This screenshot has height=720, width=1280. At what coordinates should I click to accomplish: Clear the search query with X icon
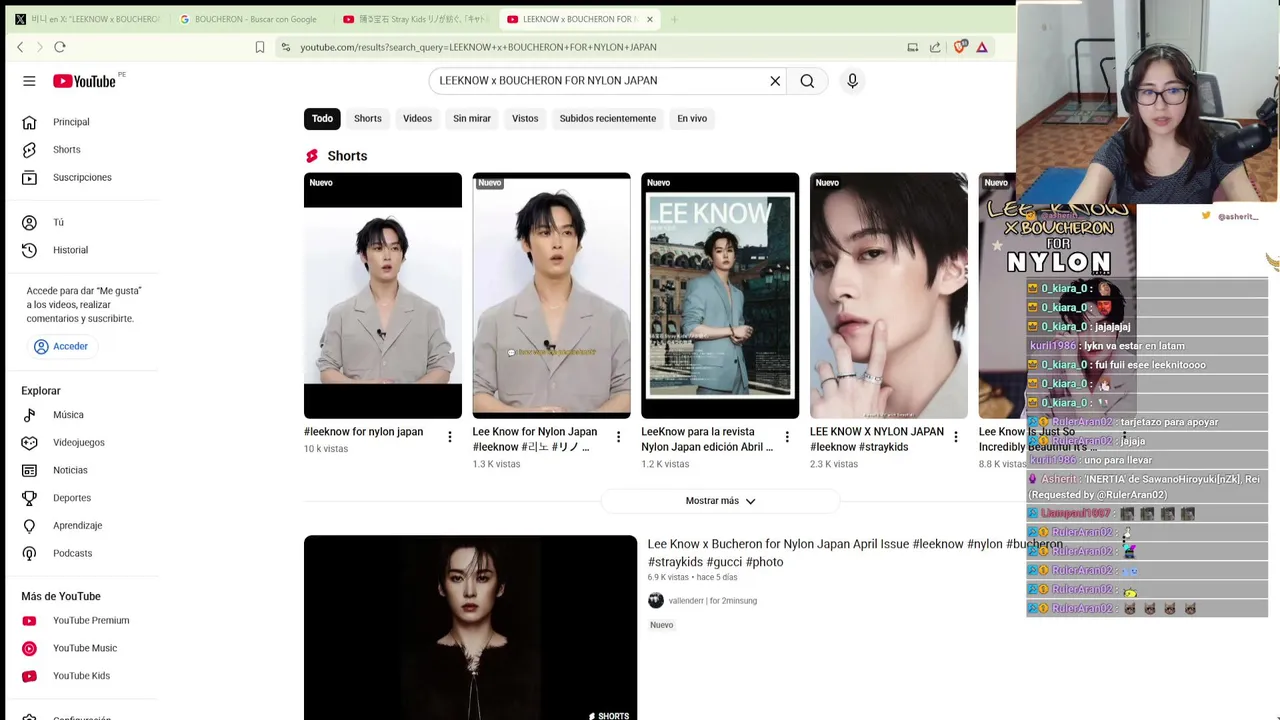coord(775,81)
